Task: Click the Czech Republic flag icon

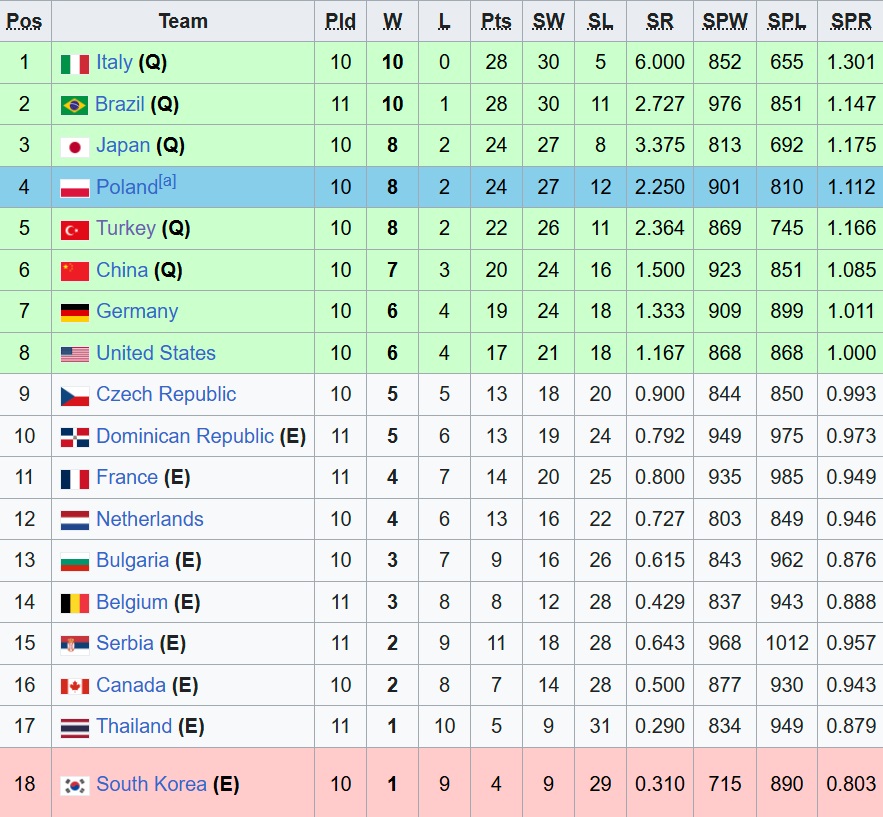Action: coord(75,396)
